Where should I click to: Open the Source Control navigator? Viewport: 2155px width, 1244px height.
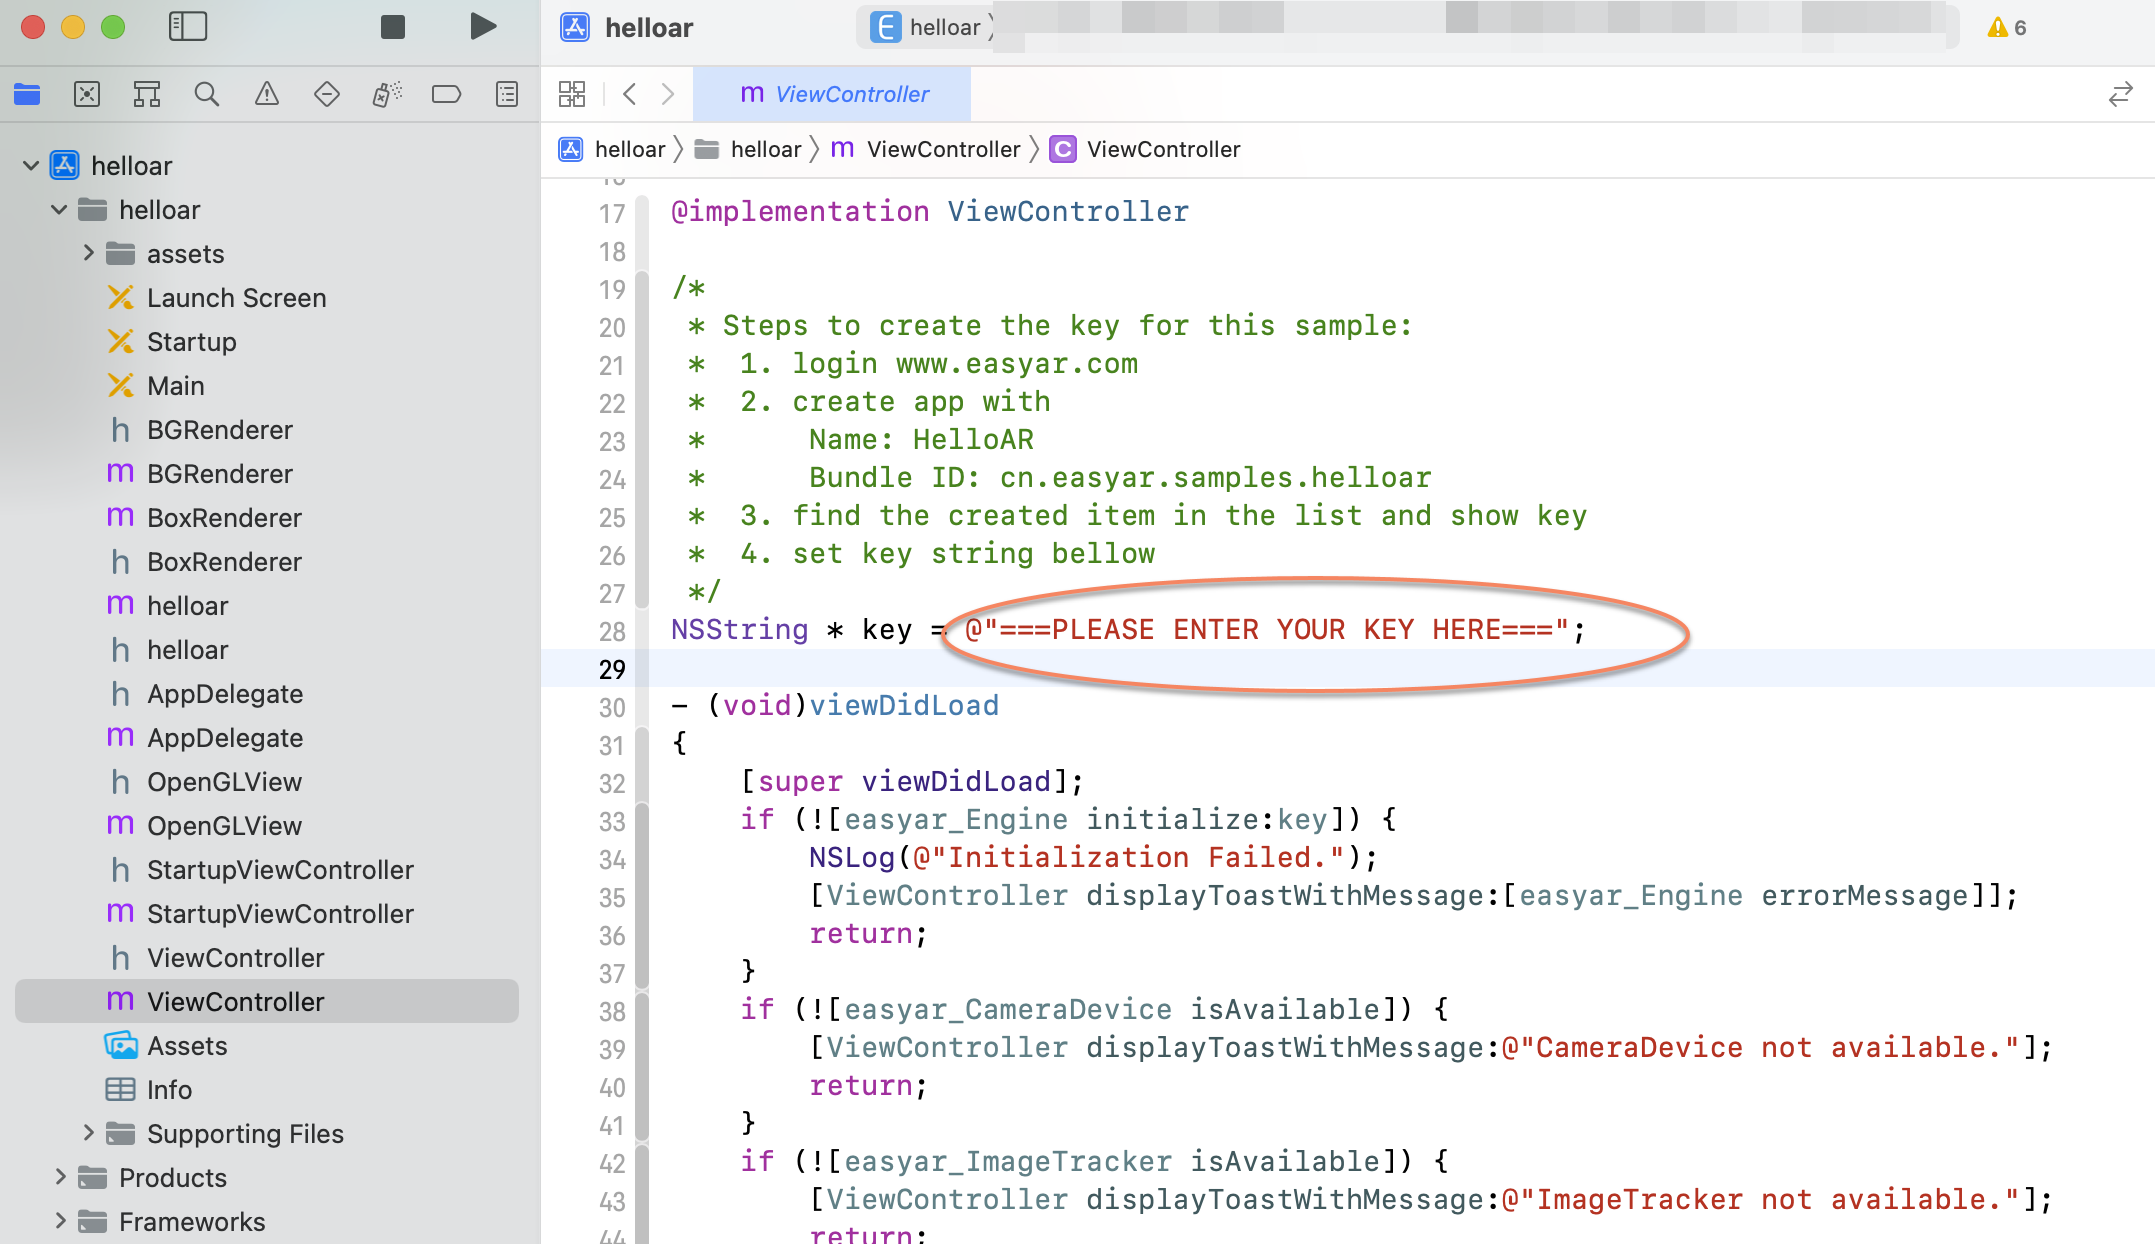[87, 94]
